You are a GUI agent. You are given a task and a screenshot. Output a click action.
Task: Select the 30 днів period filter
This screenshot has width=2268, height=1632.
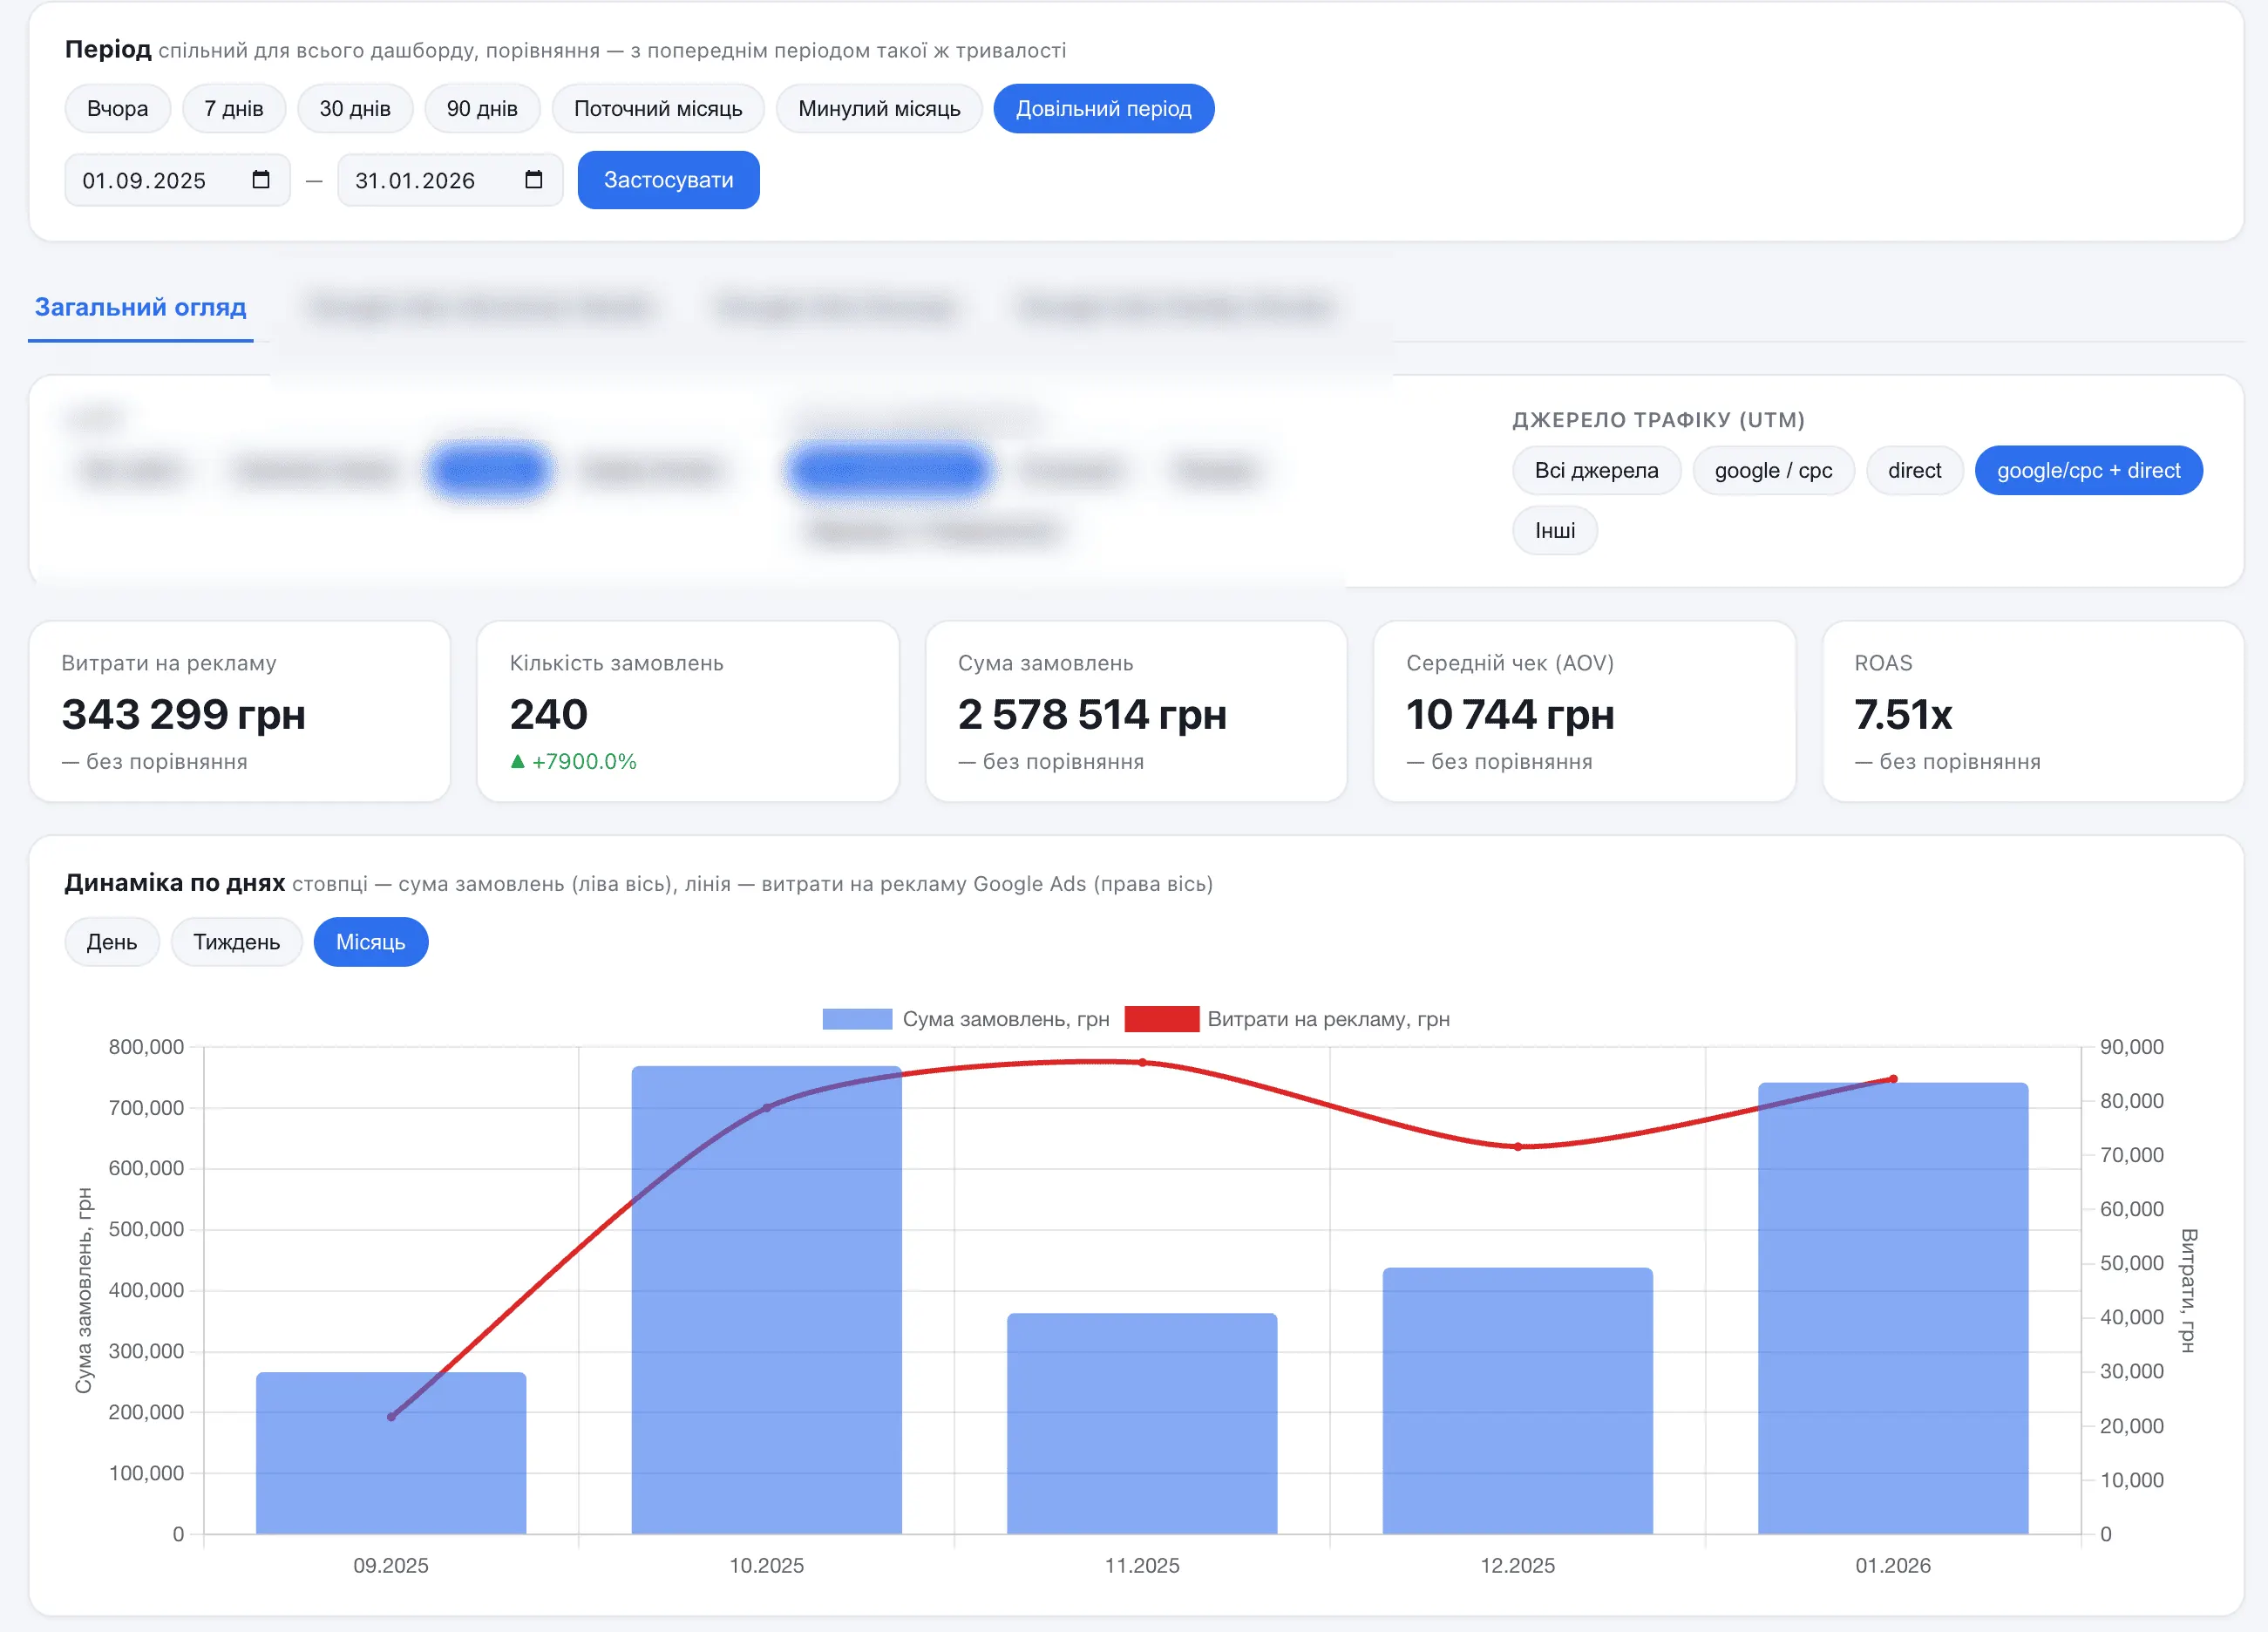tap(355, 108)
